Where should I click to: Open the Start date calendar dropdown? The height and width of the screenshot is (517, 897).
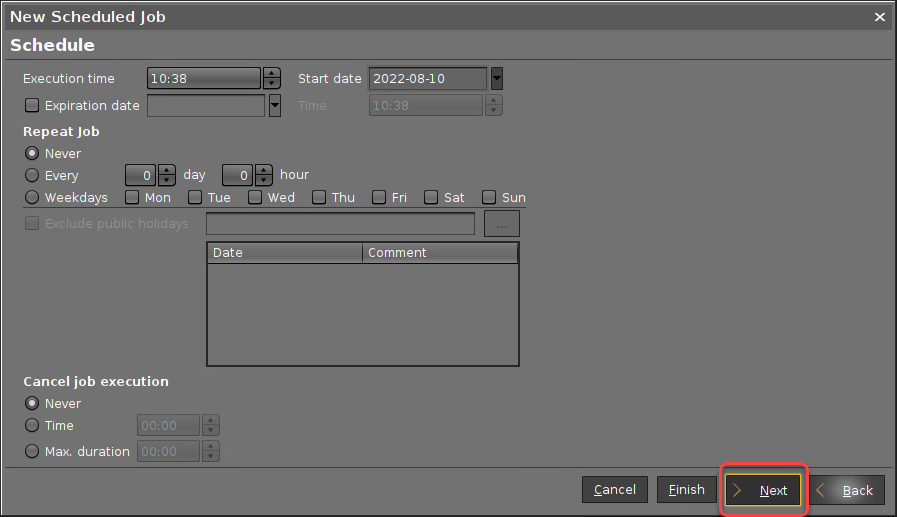[496, 79]
